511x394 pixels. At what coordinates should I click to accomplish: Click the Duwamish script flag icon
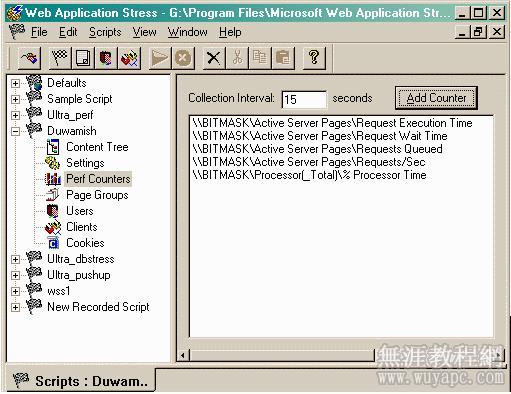point(34,131)
